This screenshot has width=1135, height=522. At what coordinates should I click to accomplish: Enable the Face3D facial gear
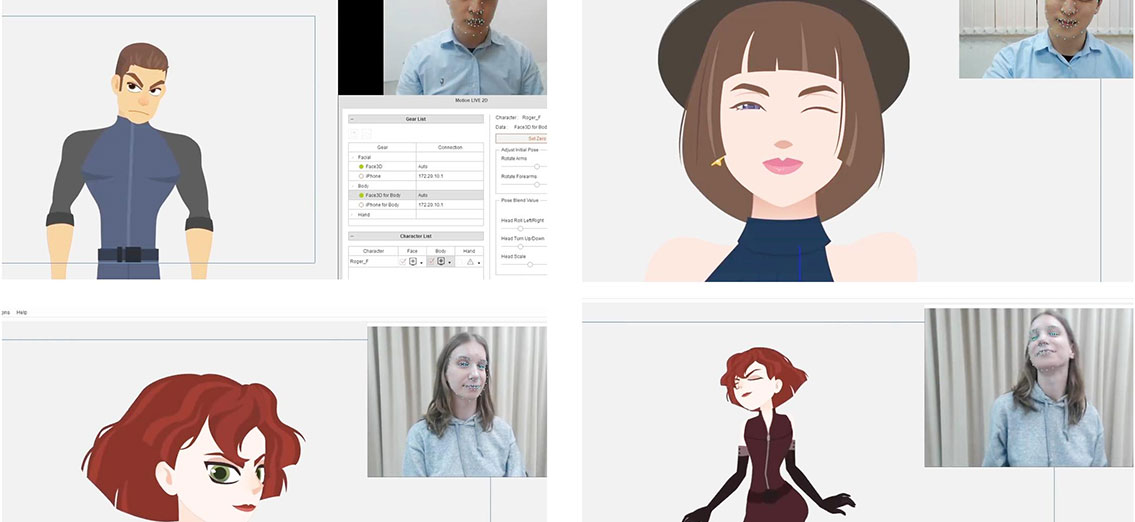point(361,167)
